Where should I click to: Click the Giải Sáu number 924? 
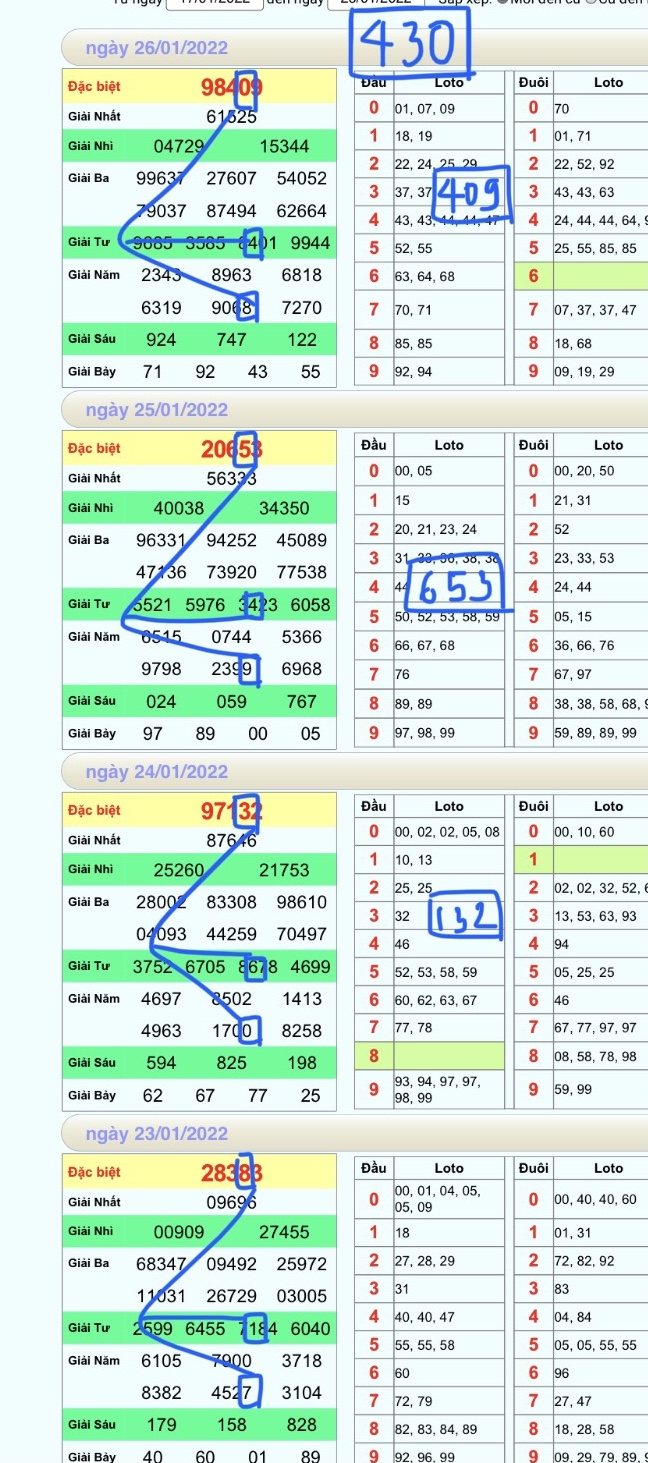161,340
